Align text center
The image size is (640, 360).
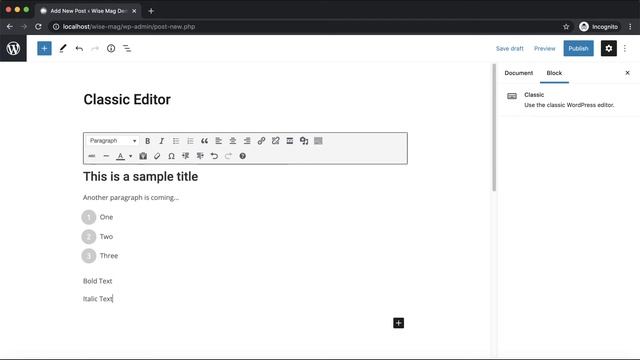click(x=233, y=141)
